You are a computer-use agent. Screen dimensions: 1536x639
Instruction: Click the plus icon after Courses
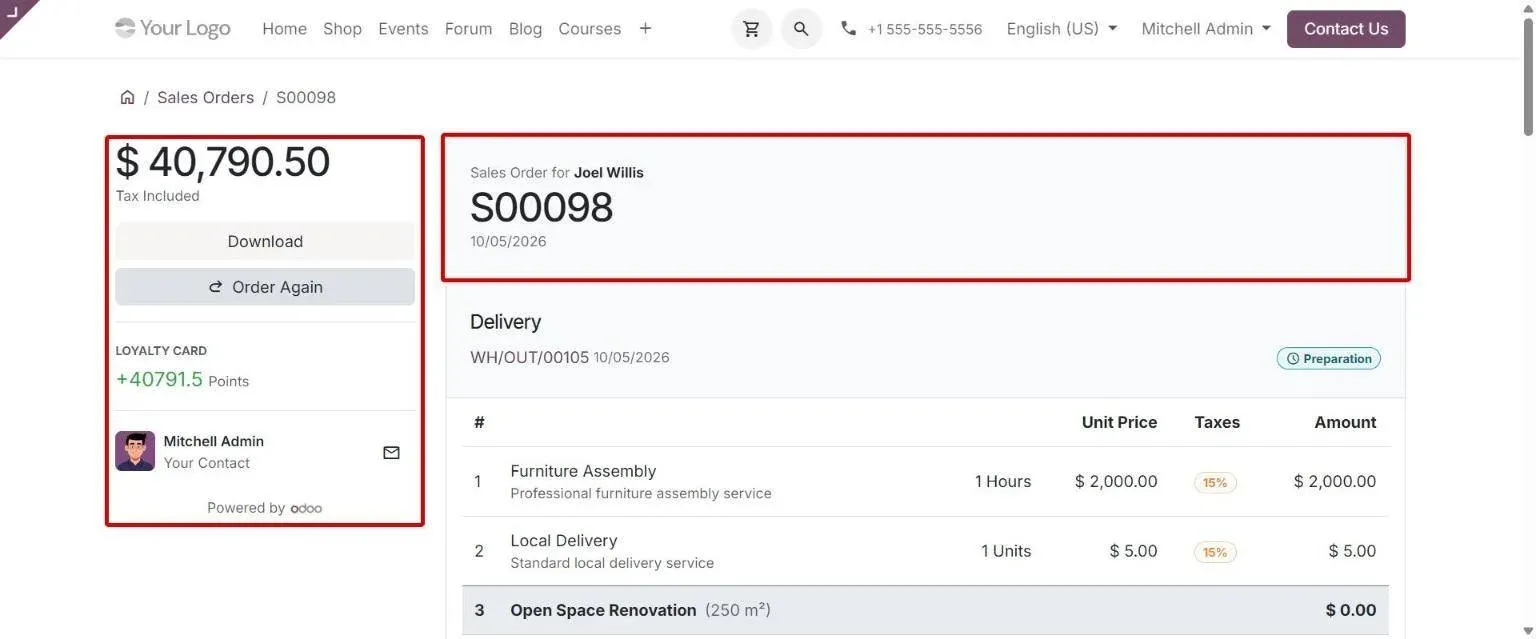tap(645, 28)
